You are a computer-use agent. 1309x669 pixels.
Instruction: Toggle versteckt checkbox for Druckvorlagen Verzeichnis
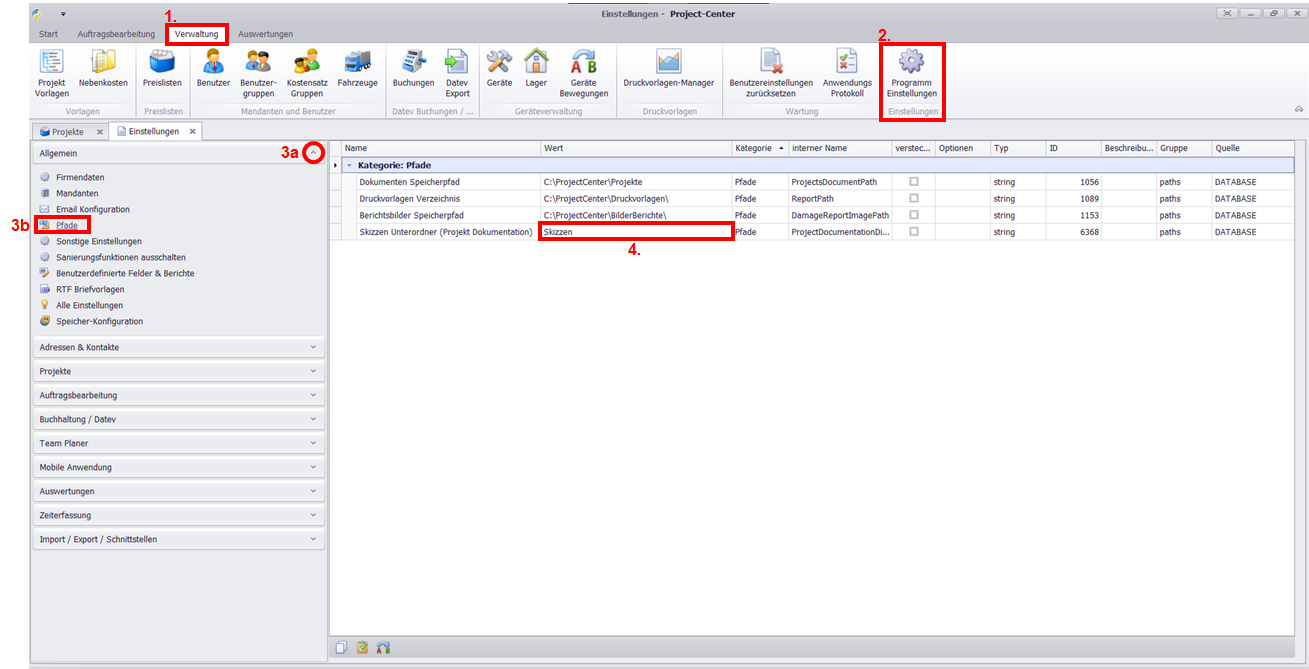913,199
